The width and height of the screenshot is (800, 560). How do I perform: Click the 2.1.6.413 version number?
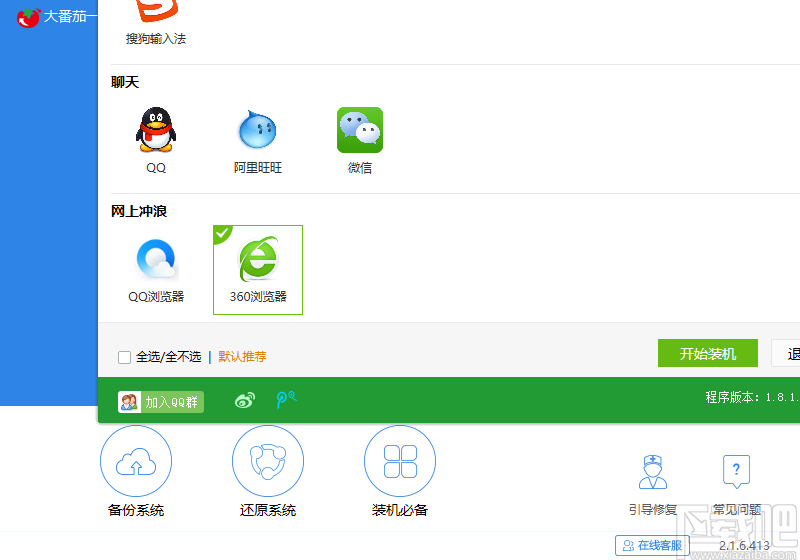(x=744, y=546)
